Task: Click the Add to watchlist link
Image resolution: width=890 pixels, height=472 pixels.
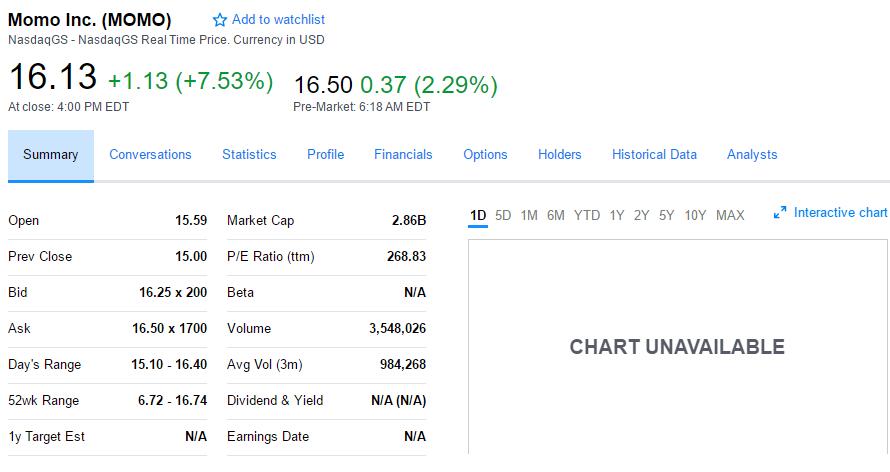Action: (278, 20)
